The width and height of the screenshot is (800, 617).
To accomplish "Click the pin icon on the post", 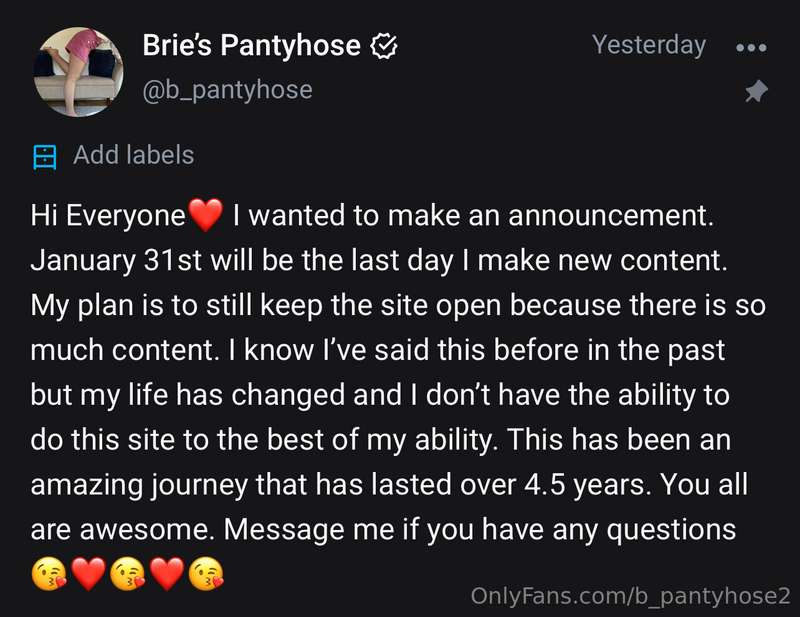I will click(x=756, y=91).
